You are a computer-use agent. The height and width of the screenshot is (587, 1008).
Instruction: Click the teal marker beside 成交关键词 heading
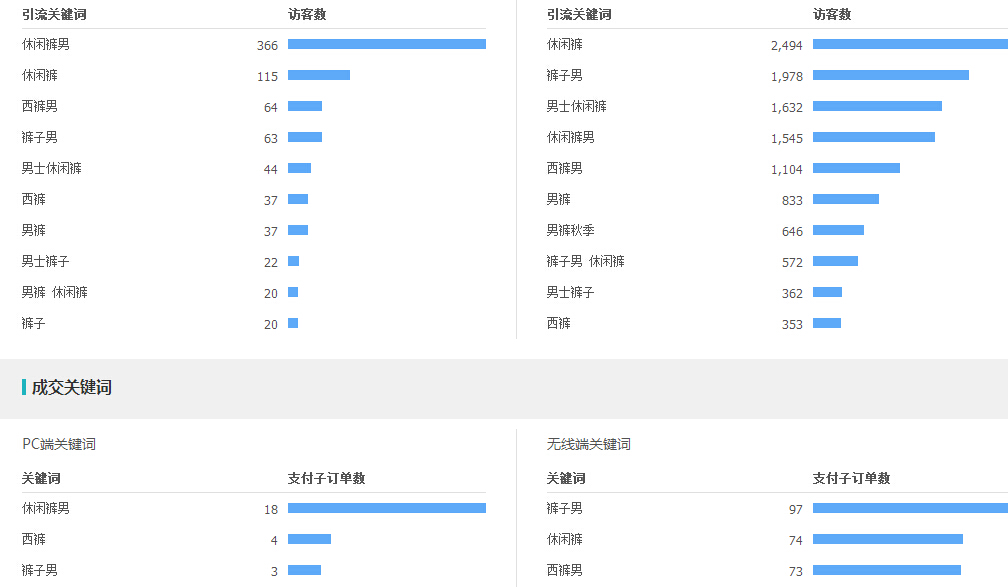(x=24, y=387)
